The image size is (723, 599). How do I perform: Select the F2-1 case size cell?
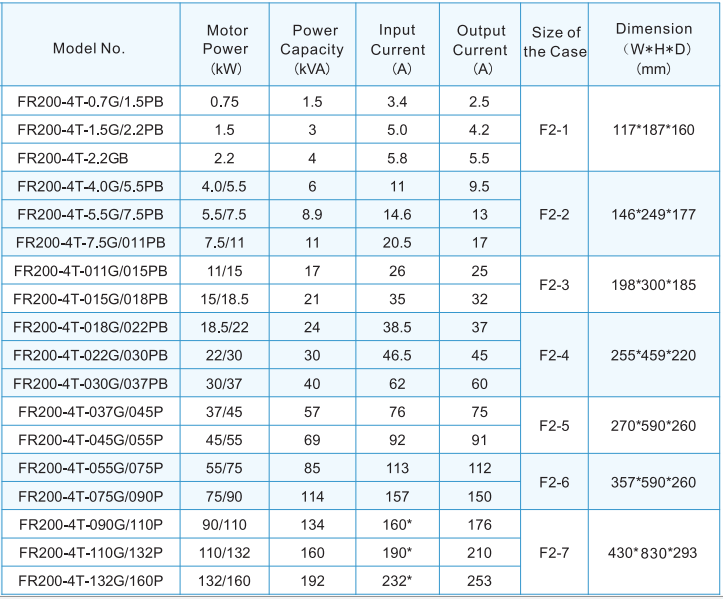[x=554, y=130]
